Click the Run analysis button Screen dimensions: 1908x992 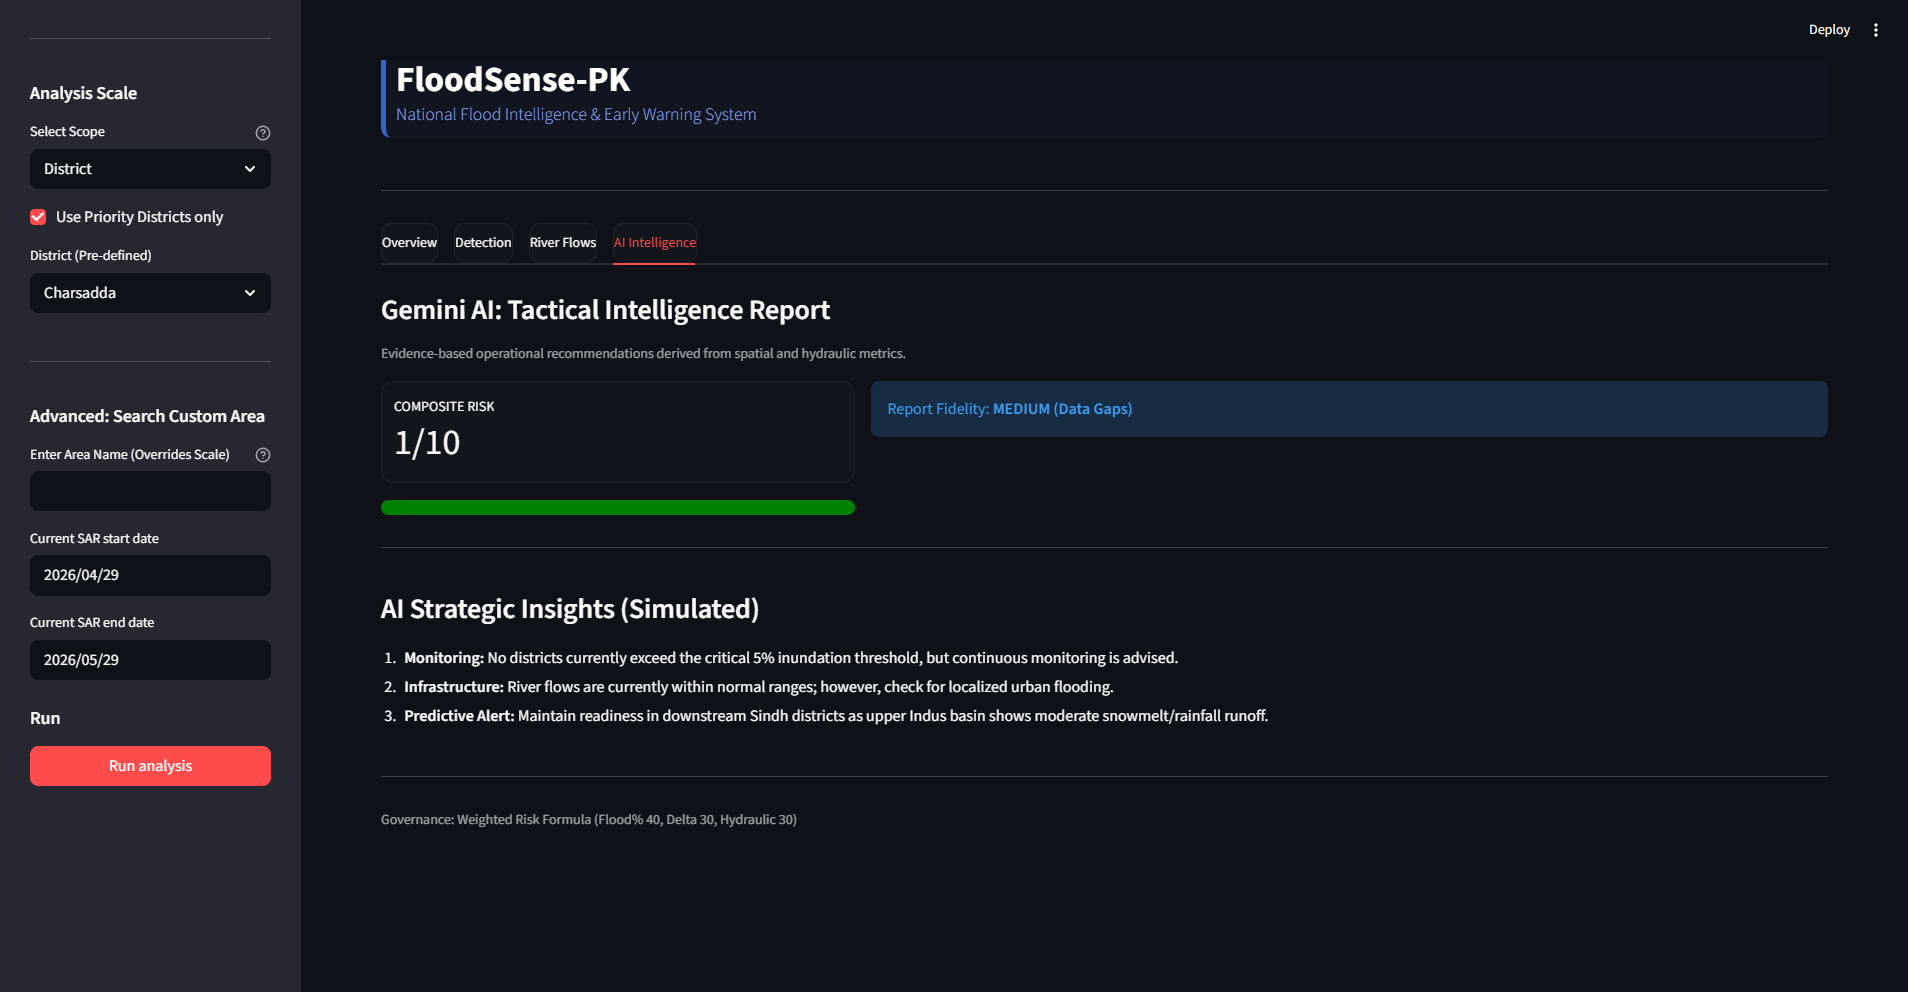point(150,766)
